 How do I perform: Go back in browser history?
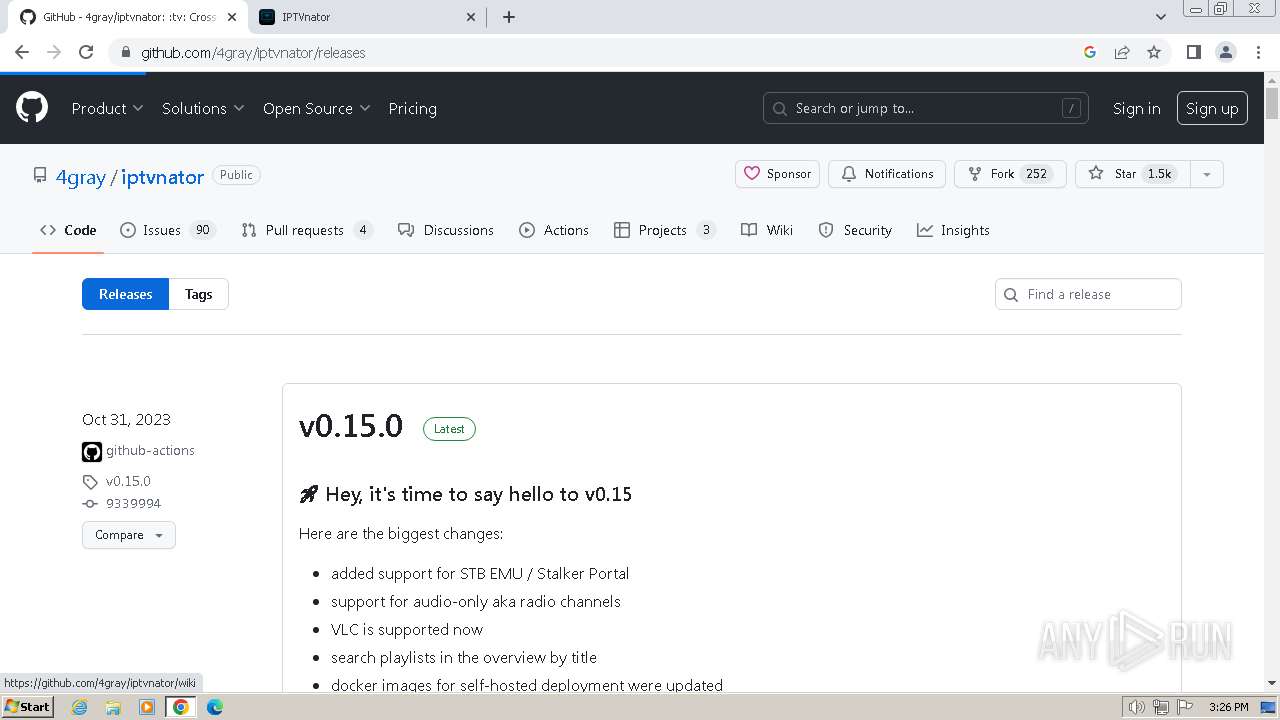(x=22, y=52)
